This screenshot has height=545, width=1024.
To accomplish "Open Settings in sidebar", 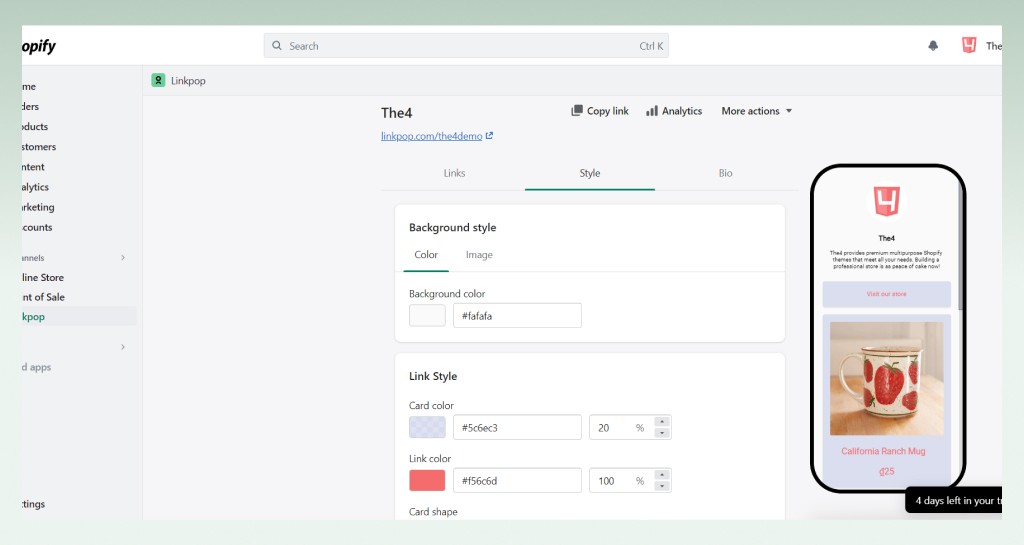I will click(33, 504).
